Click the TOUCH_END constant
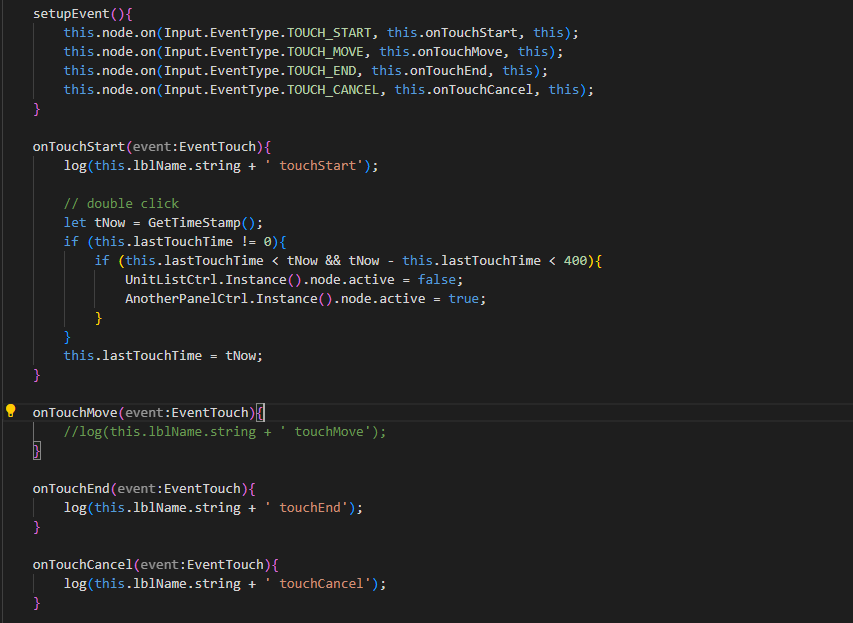853x623 pixels. [x=322, y=71]
